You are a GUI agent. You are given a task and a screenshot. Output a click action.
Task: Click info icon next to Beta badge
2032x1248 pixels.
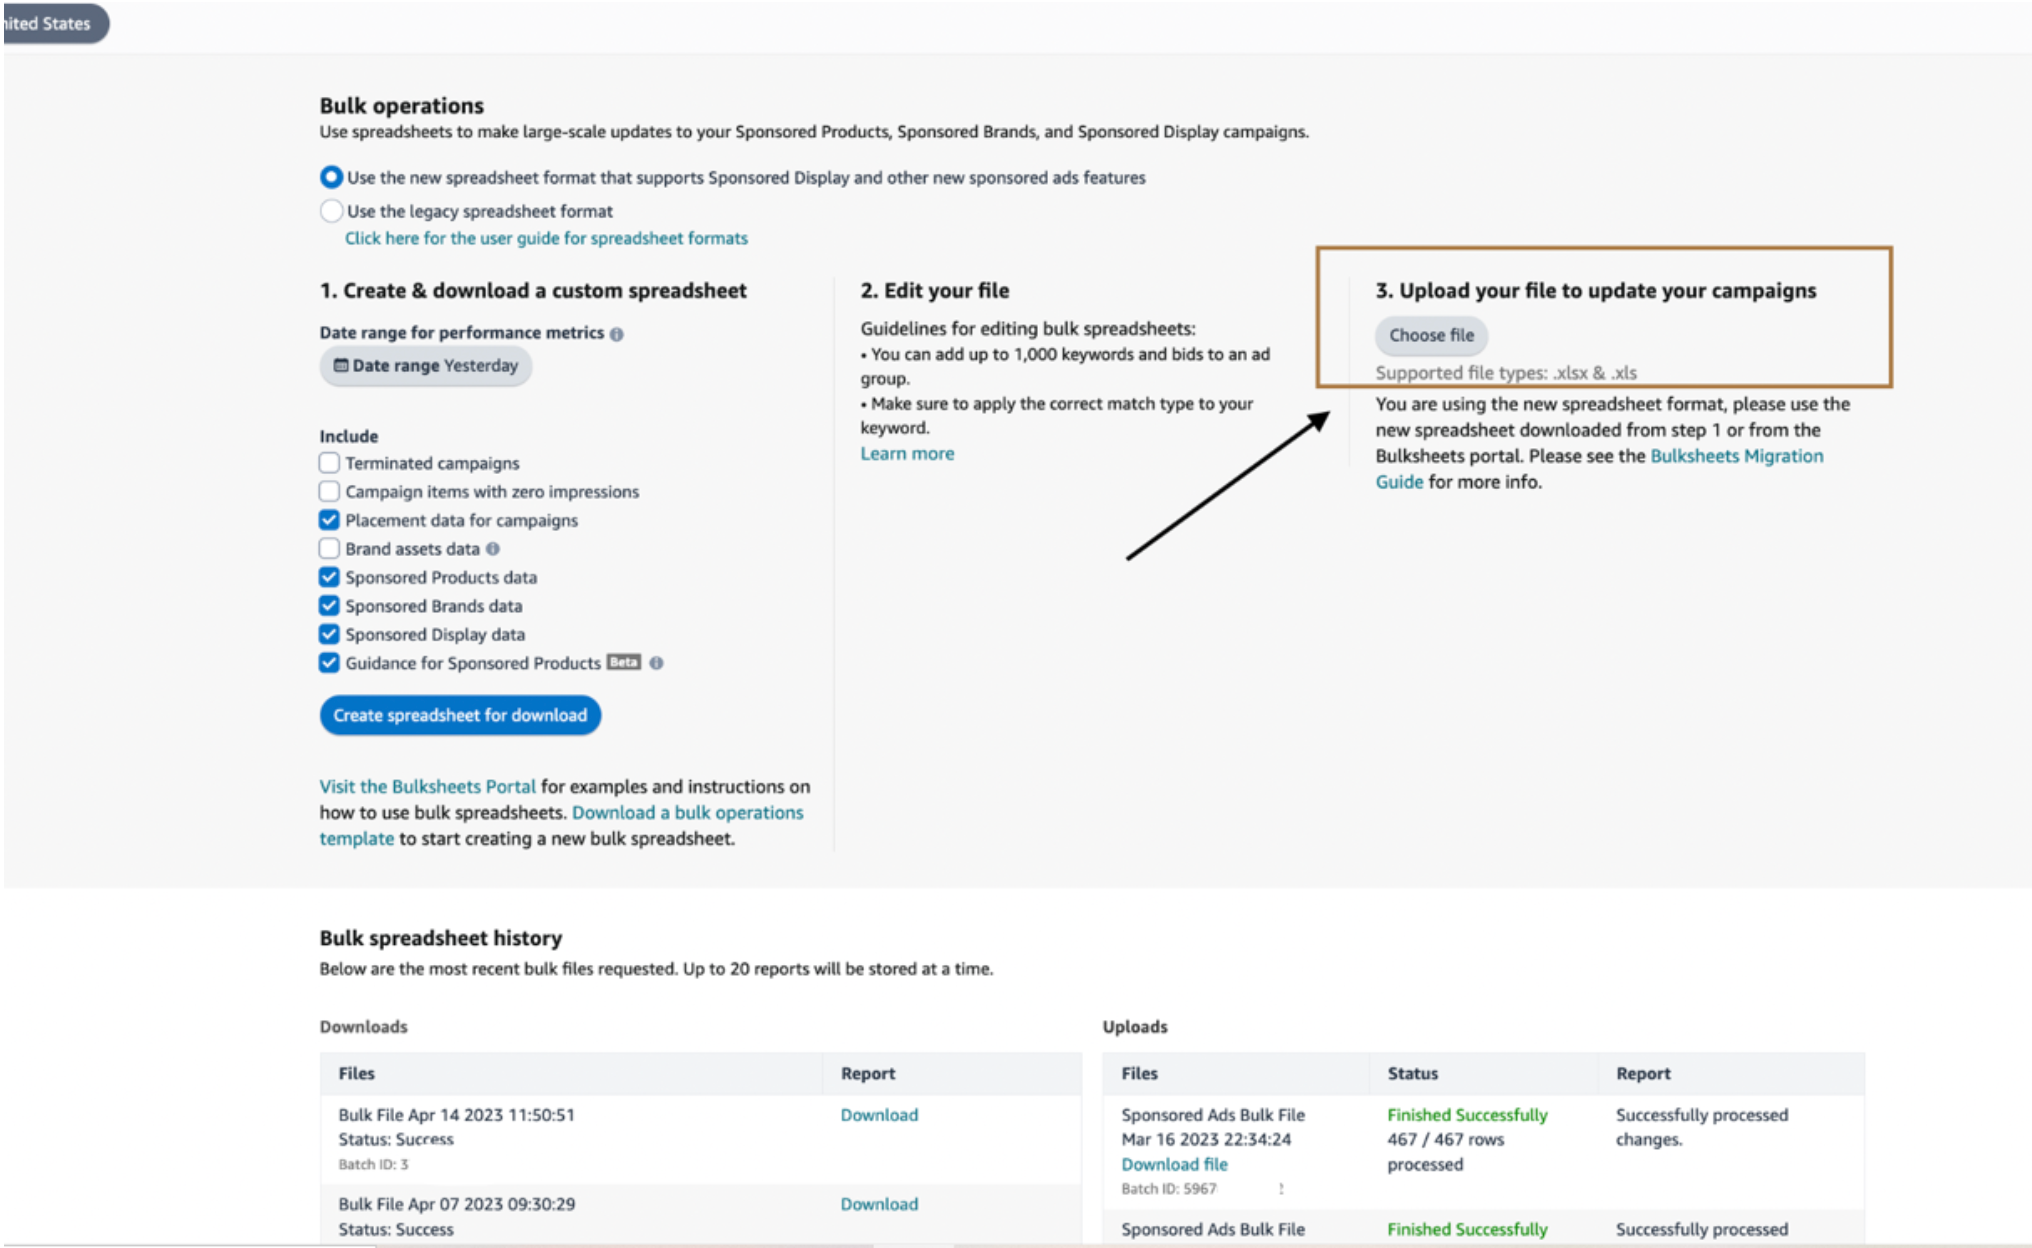[656, 663]
